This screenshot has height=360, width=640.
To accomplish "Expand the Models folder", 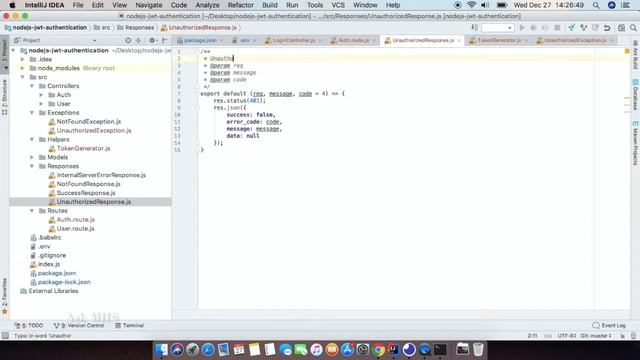I will click(x=32, y=157).
